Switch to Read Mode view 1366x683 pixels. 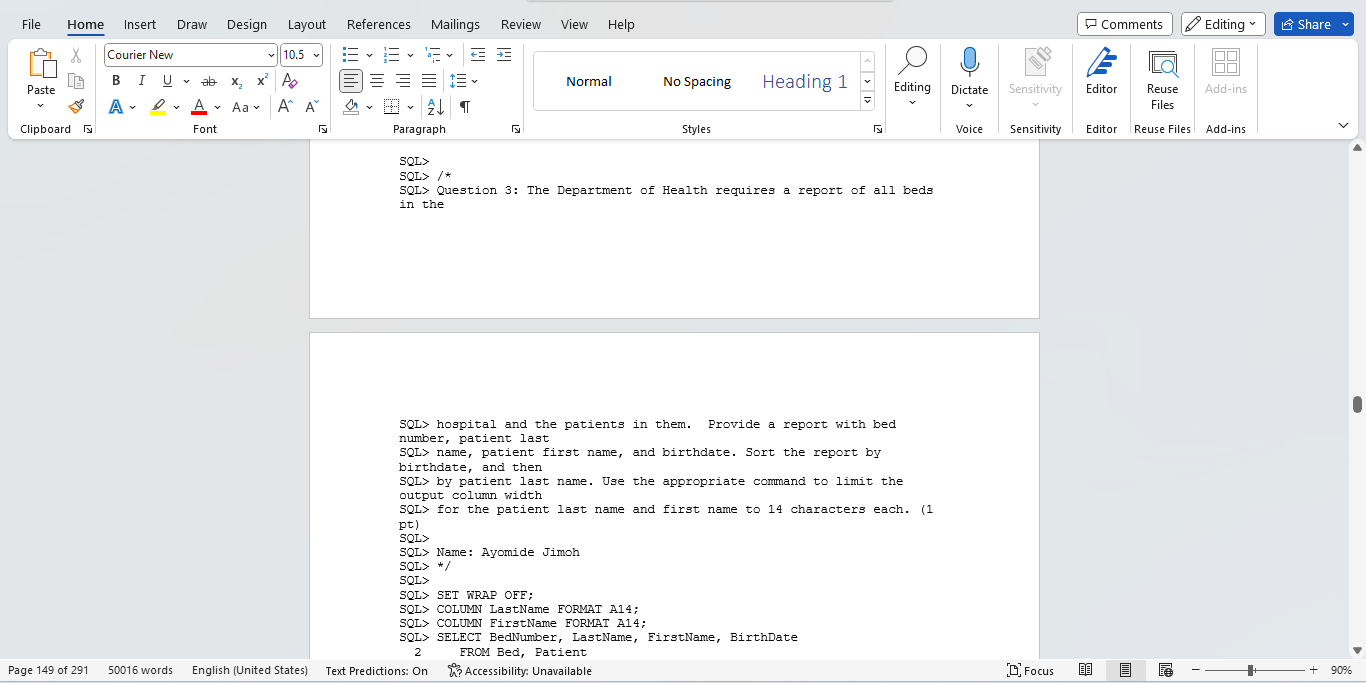tap(1085, 670)
